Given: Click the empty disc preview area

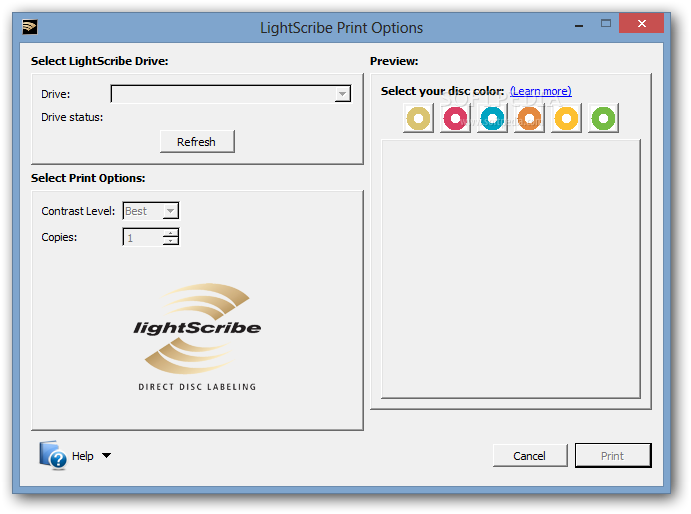Looking at the screenshot, I should [511, 269].
